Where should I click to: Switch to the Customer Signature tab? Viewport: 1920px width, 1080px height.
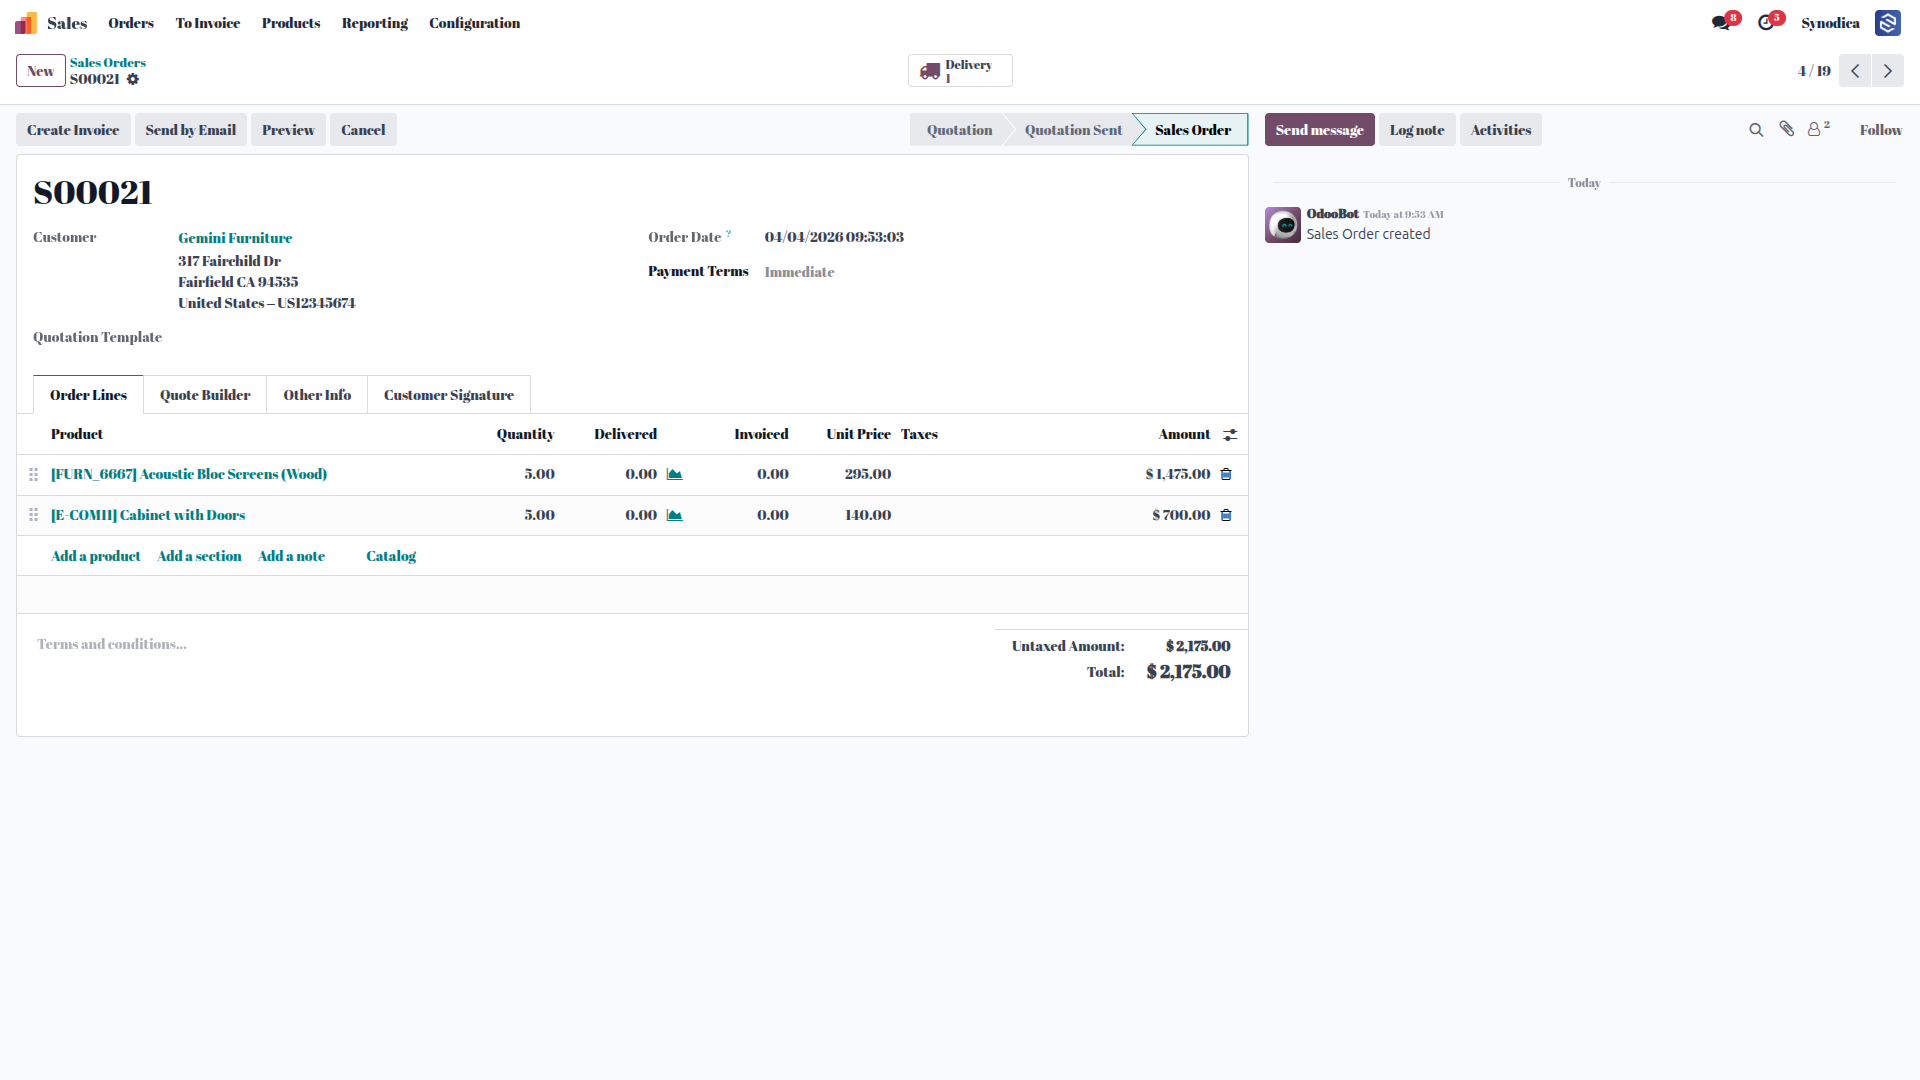pyautogui.click(x=449, y=395)
